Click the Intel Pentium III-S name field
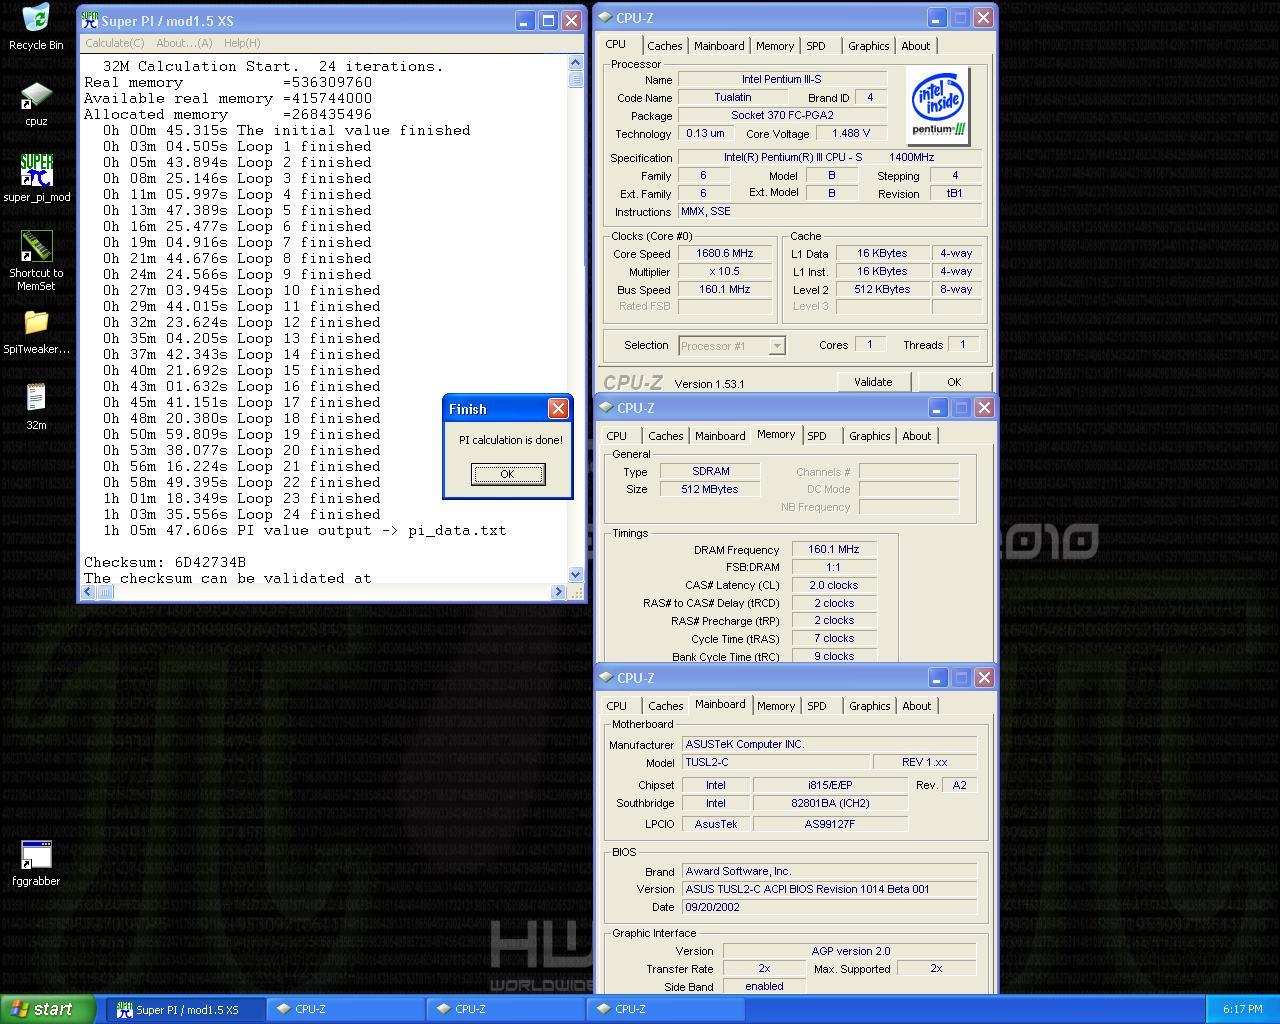 click(782, 79)
